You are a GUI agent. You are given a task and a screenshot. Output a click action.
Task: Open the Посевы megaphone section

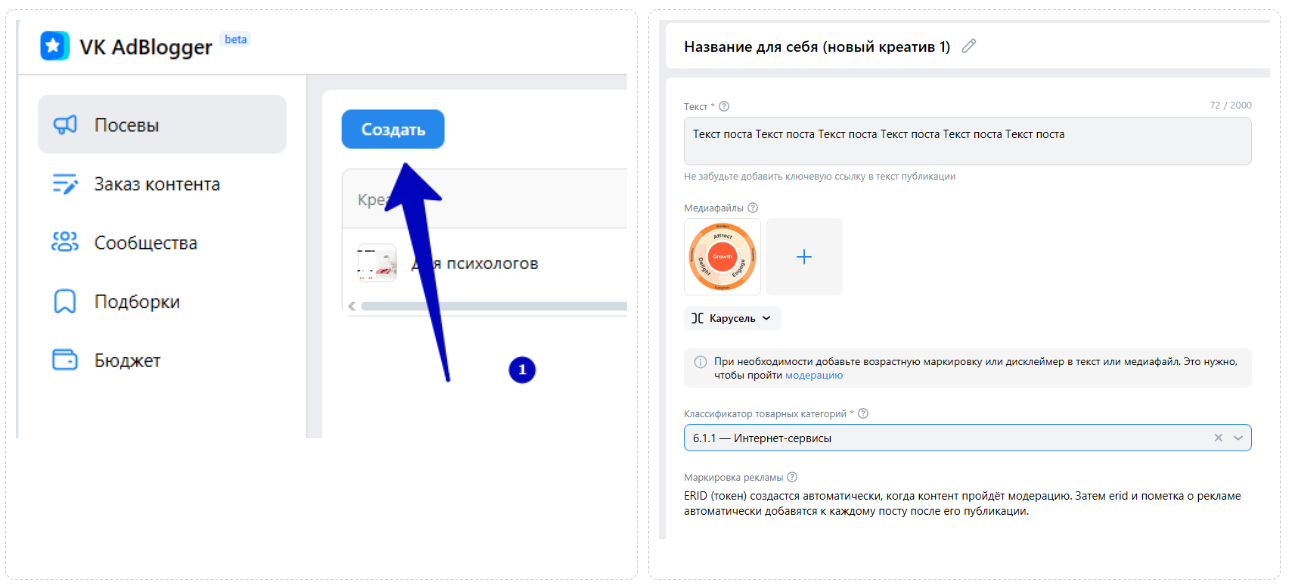point(65,125)
